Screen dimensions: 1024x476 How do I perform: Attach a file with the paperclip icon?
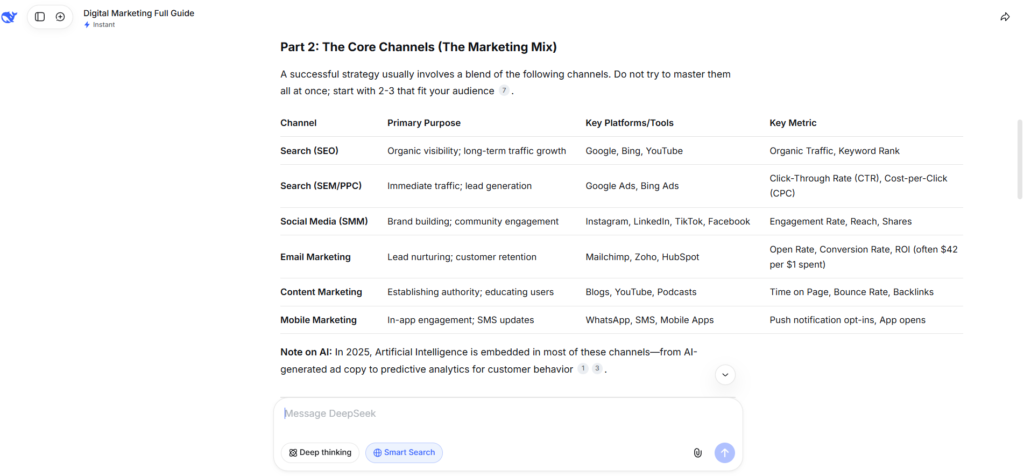coord(697,453)
